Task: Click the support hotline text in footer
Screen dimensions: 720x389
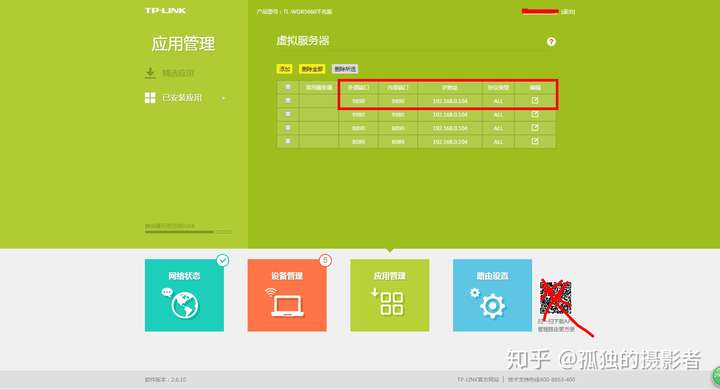Action: pos(542,380)
